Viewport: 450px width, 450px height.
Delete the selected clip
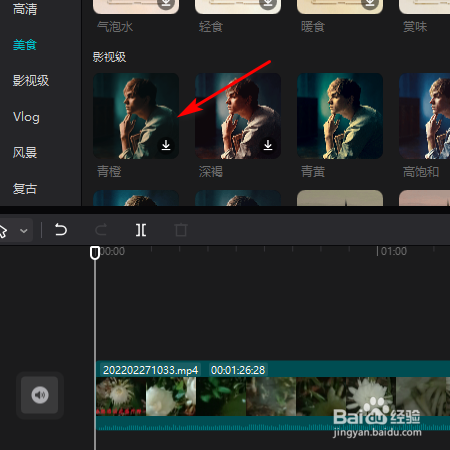point(181,230)
